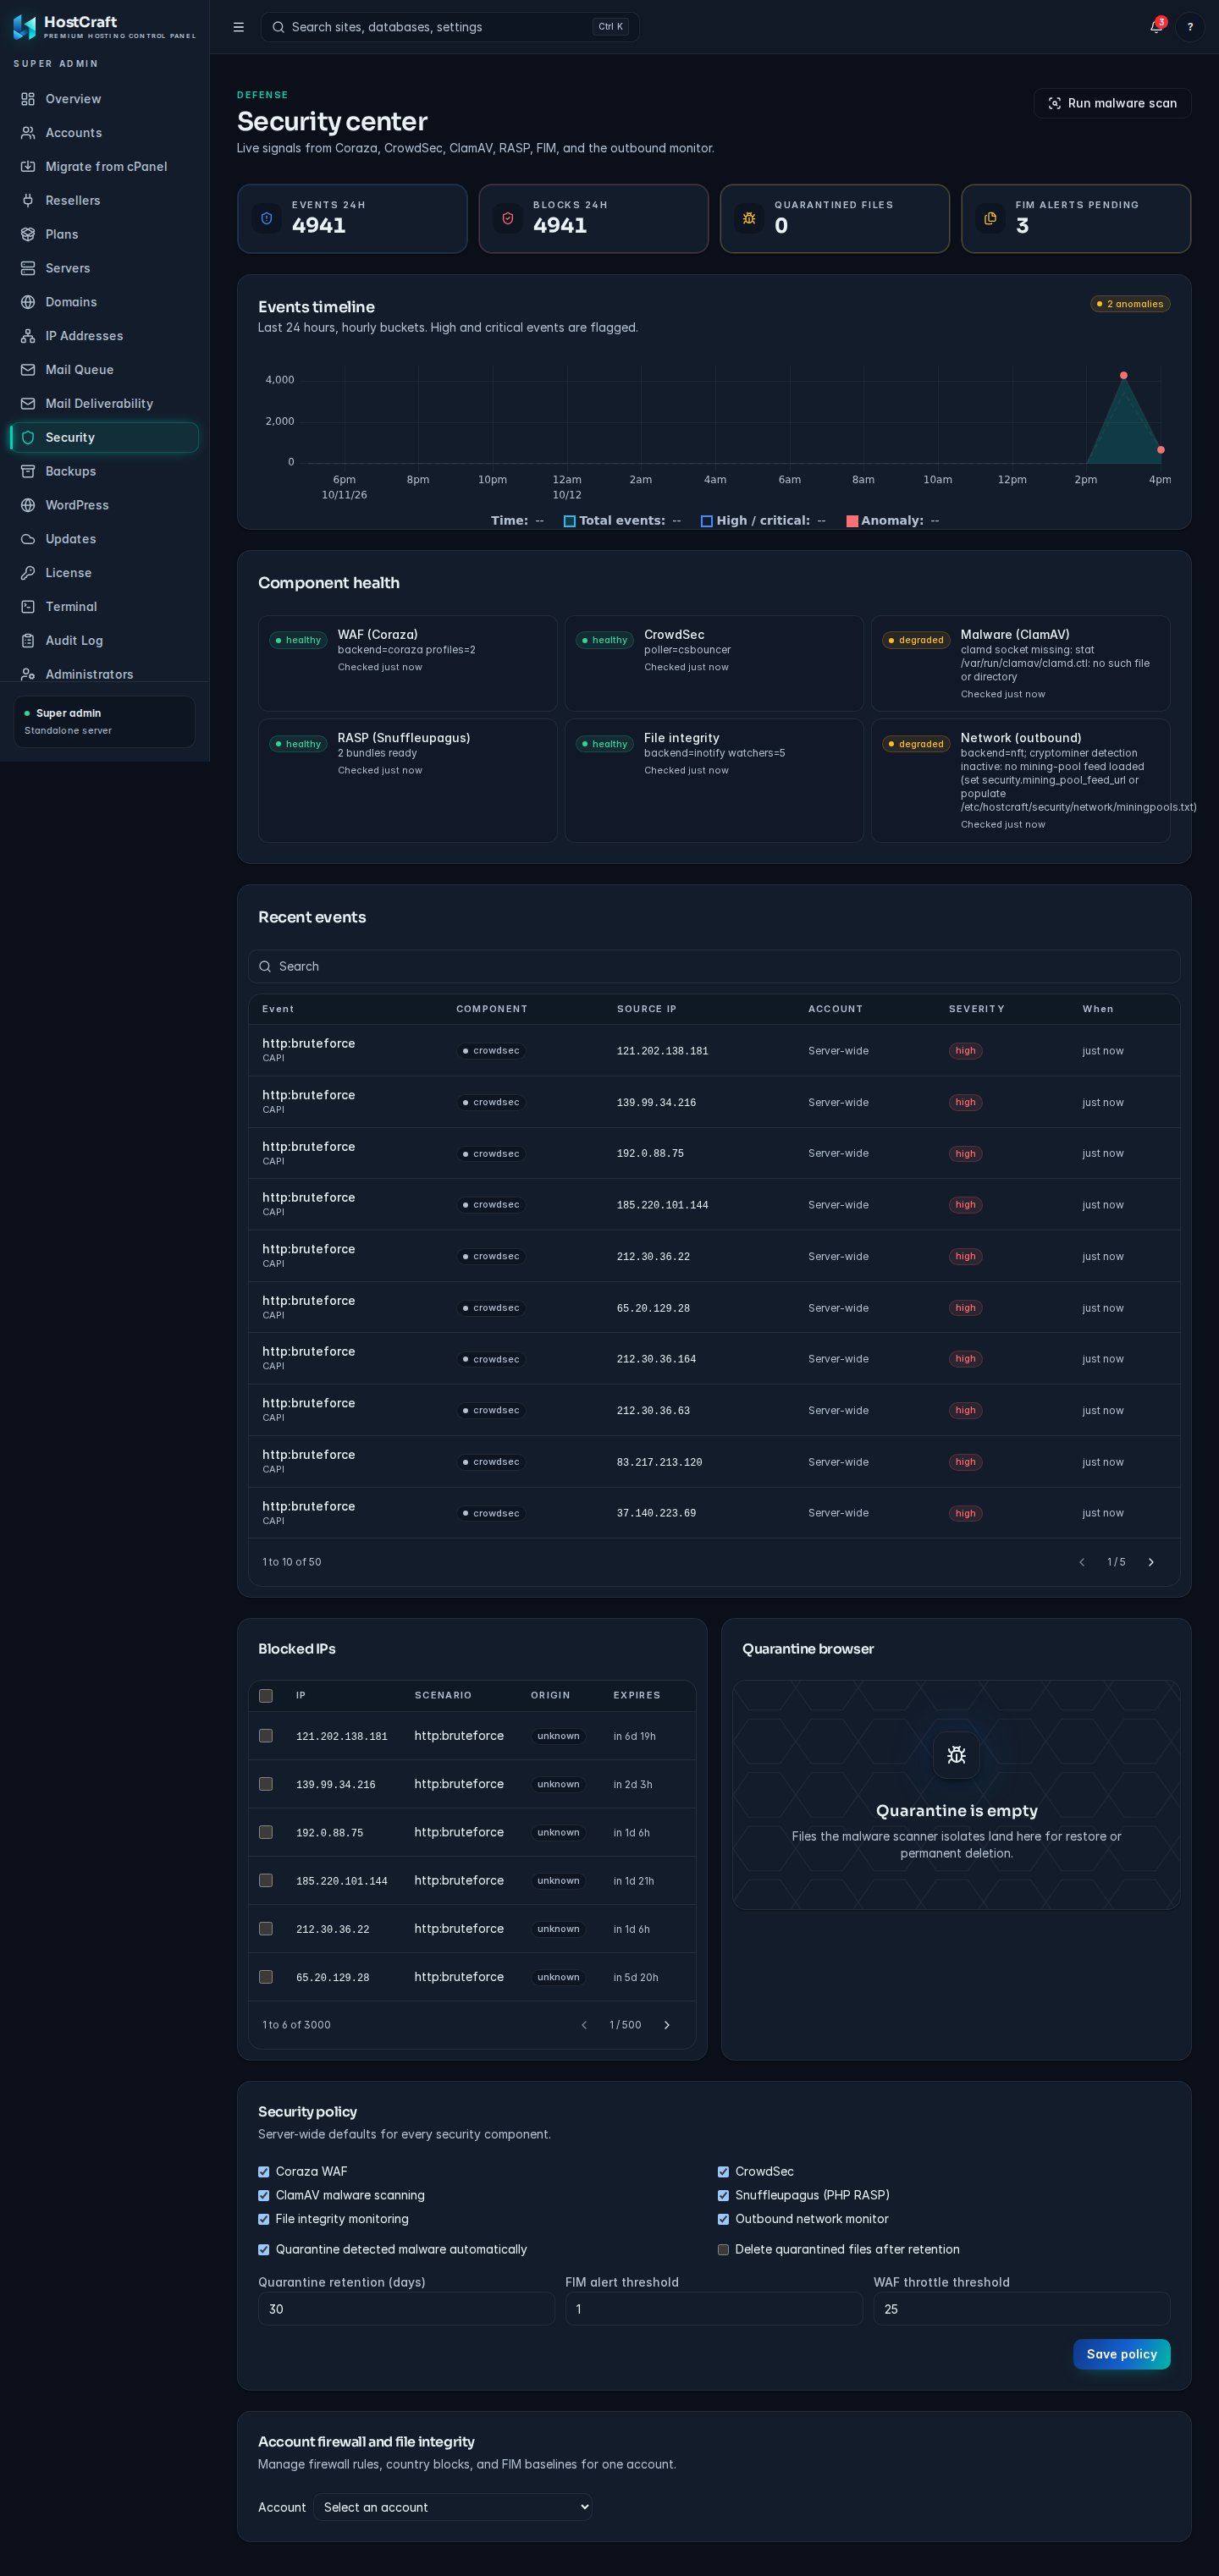Click the Quarantined Files bug icon
1219x2576 pixels.
[749, 218]
